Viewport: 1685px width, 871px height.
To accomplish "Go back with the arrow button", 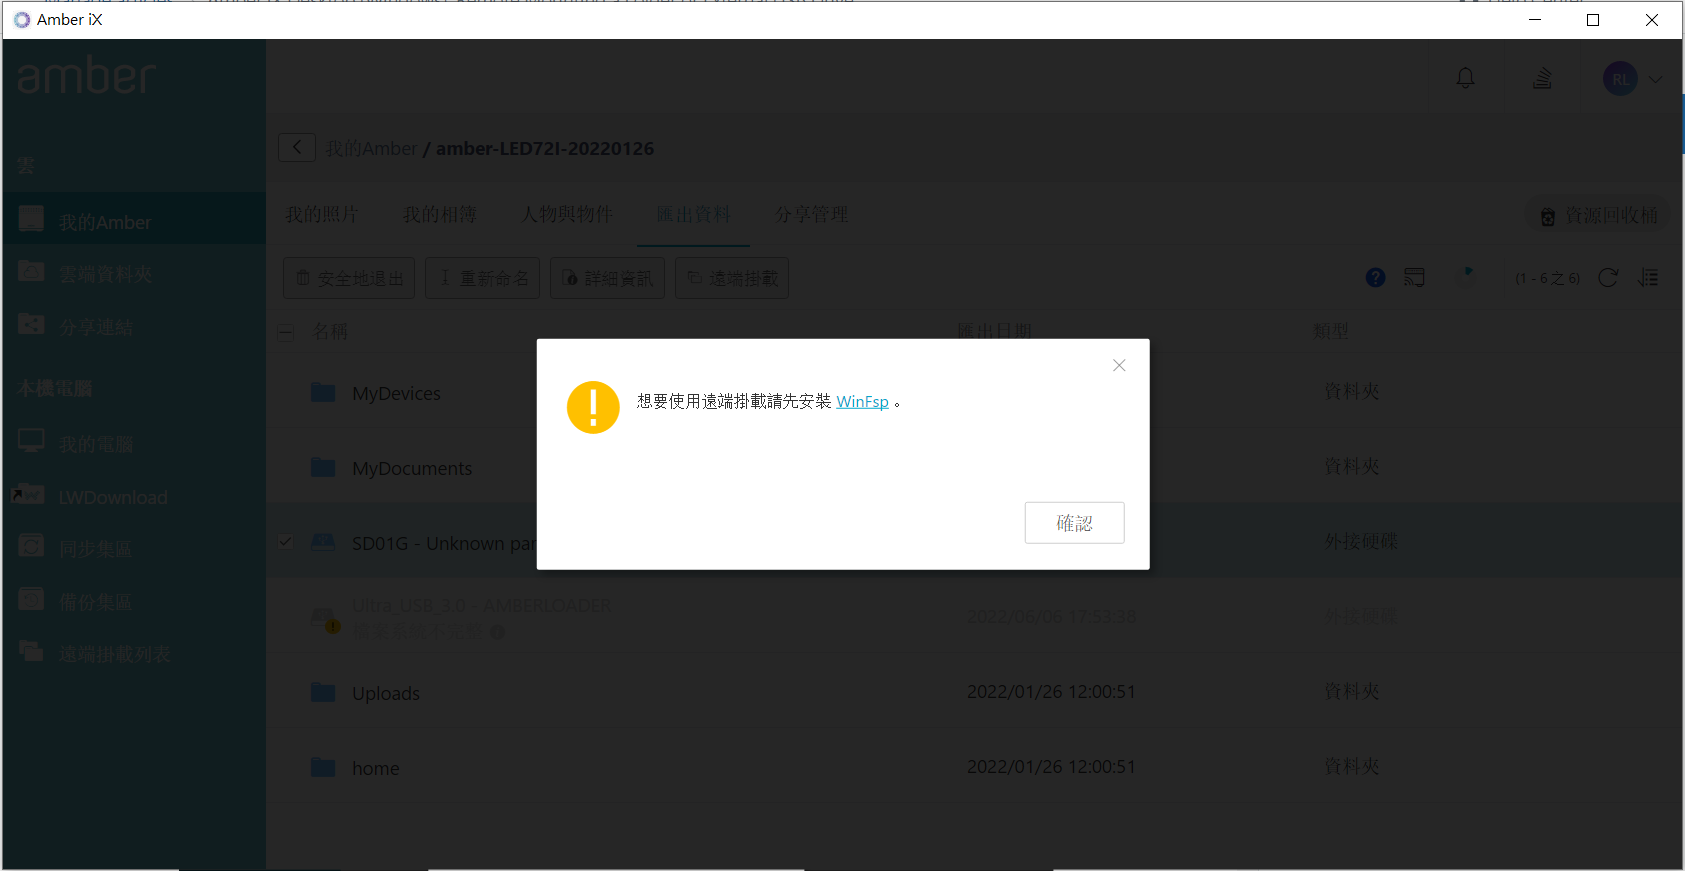I will tap(297, 148).
